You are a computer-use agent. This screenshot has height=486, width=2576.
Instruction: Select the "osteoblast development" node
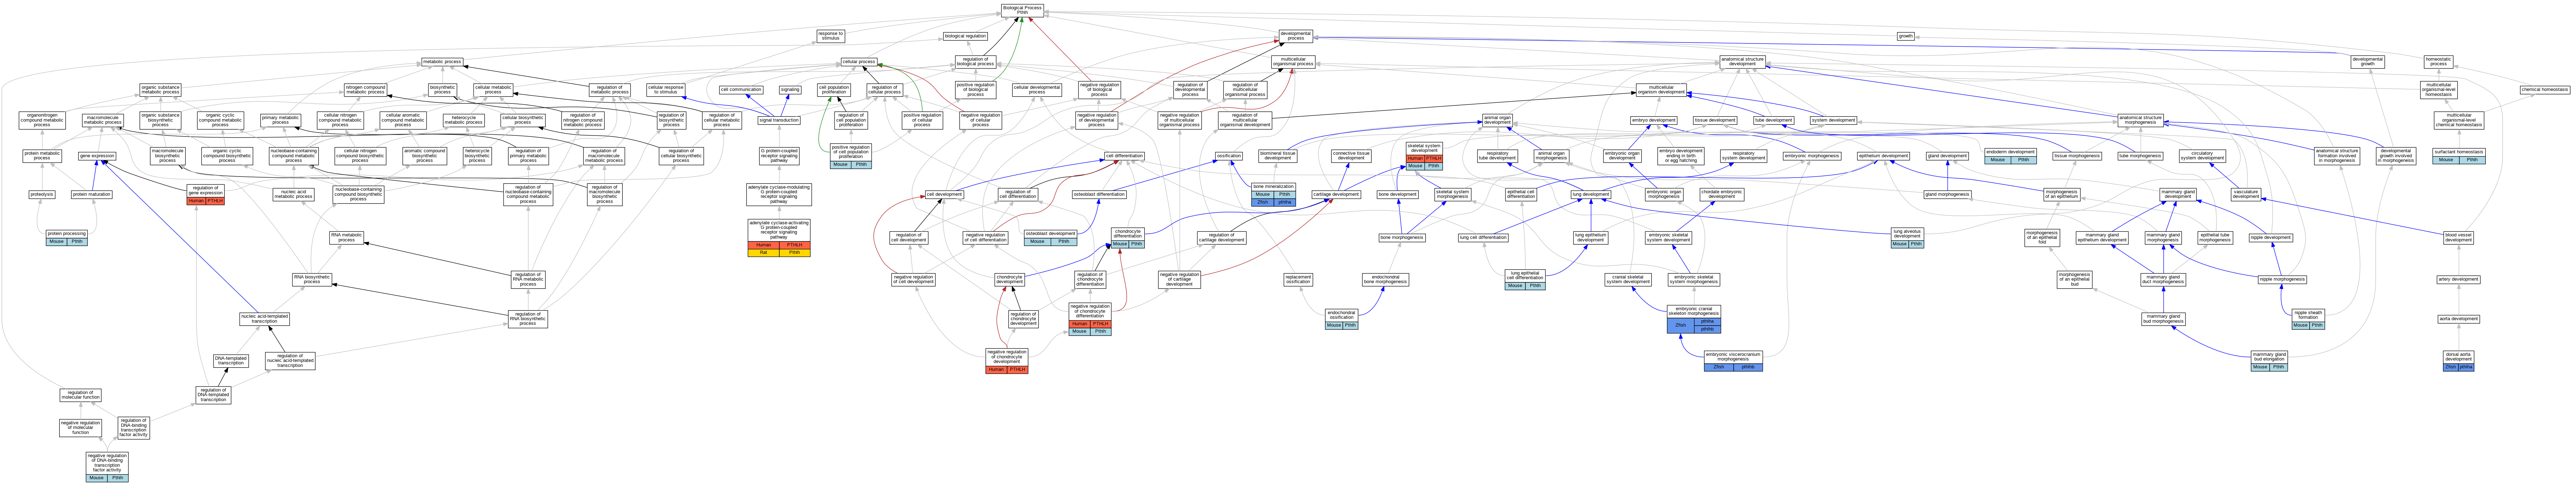coord(1050,237)
